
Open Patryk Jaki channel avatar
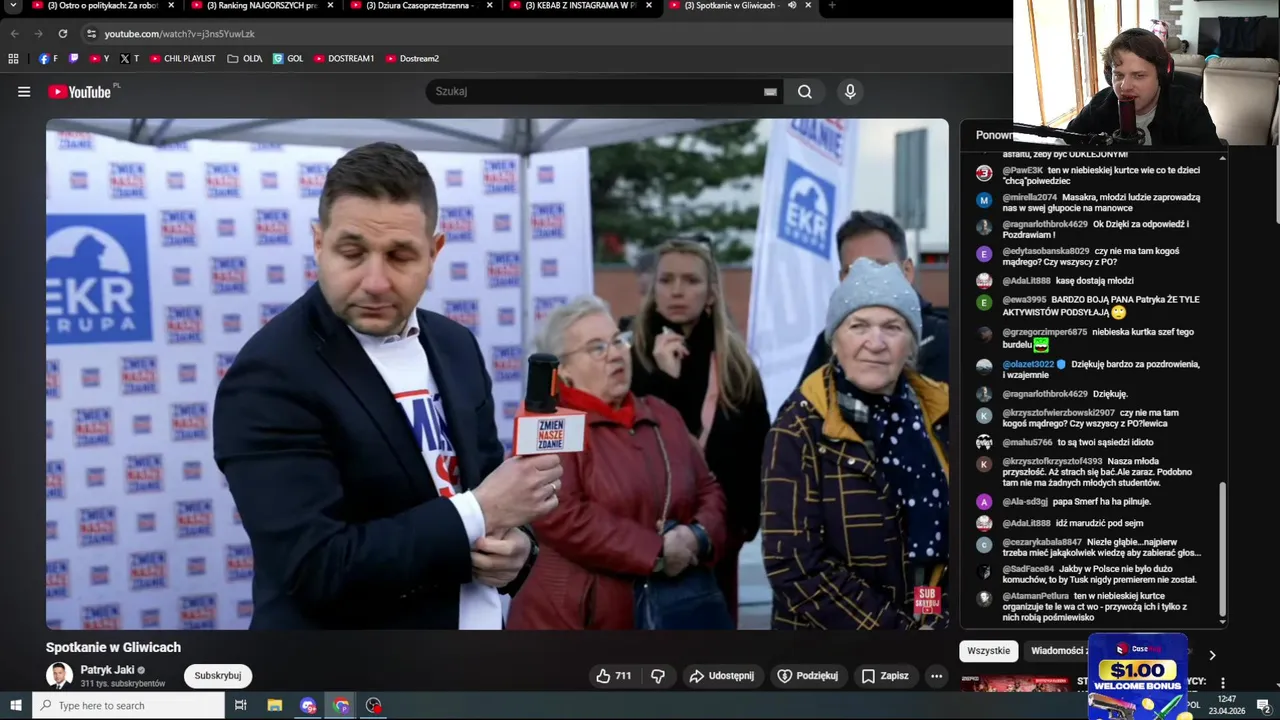tap(60, 676)
